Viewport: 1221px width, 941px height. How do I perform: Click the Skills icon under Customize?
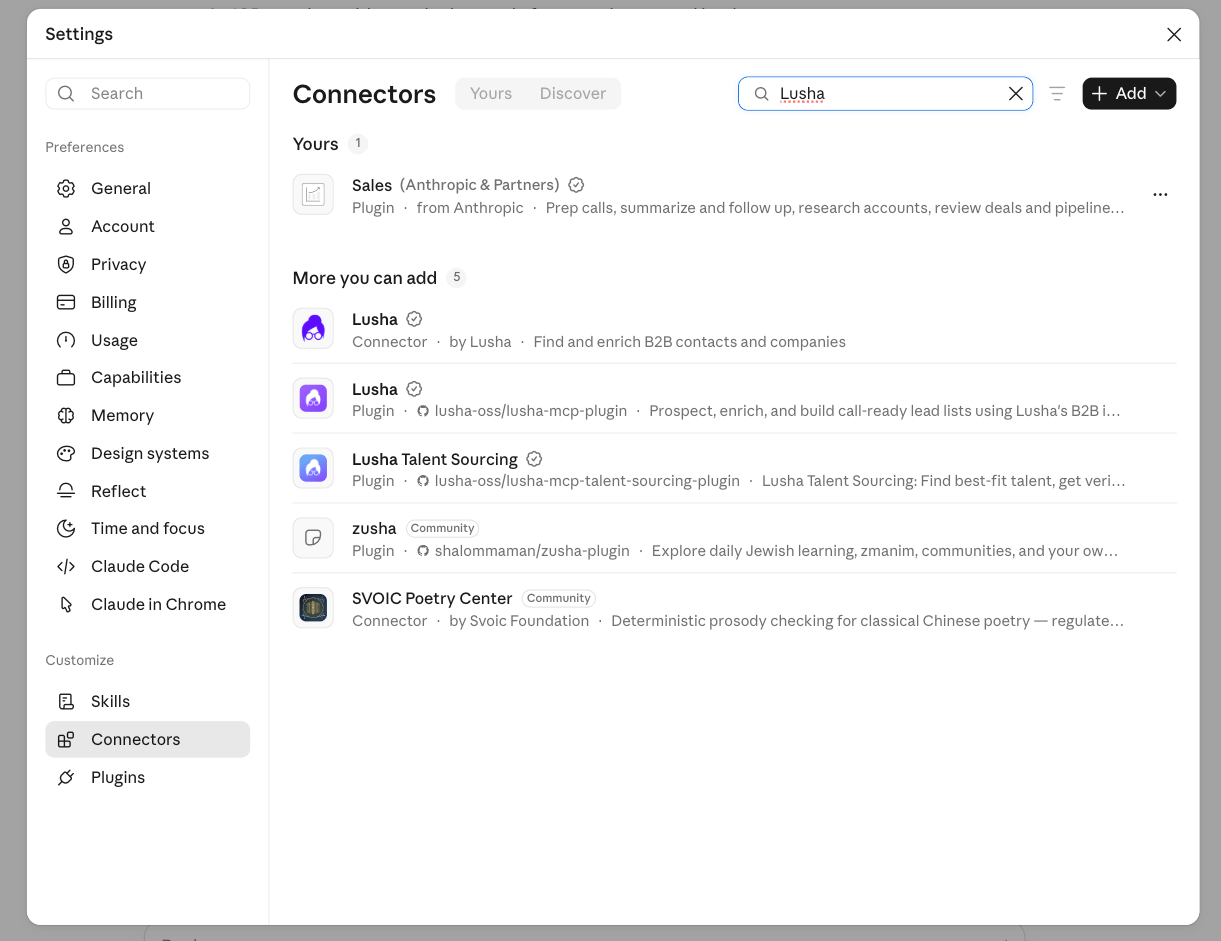pos(66,701)
